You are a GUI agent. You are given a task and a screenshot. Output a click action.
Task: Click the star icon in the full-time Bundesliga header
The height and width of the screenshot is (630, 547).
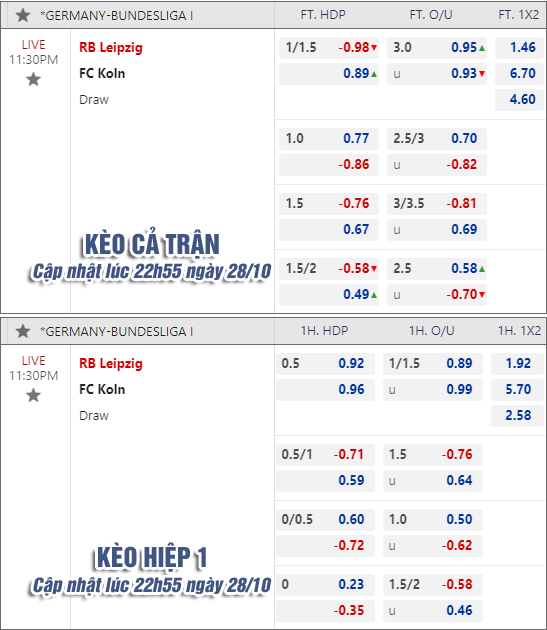click(x=23, y=15)
